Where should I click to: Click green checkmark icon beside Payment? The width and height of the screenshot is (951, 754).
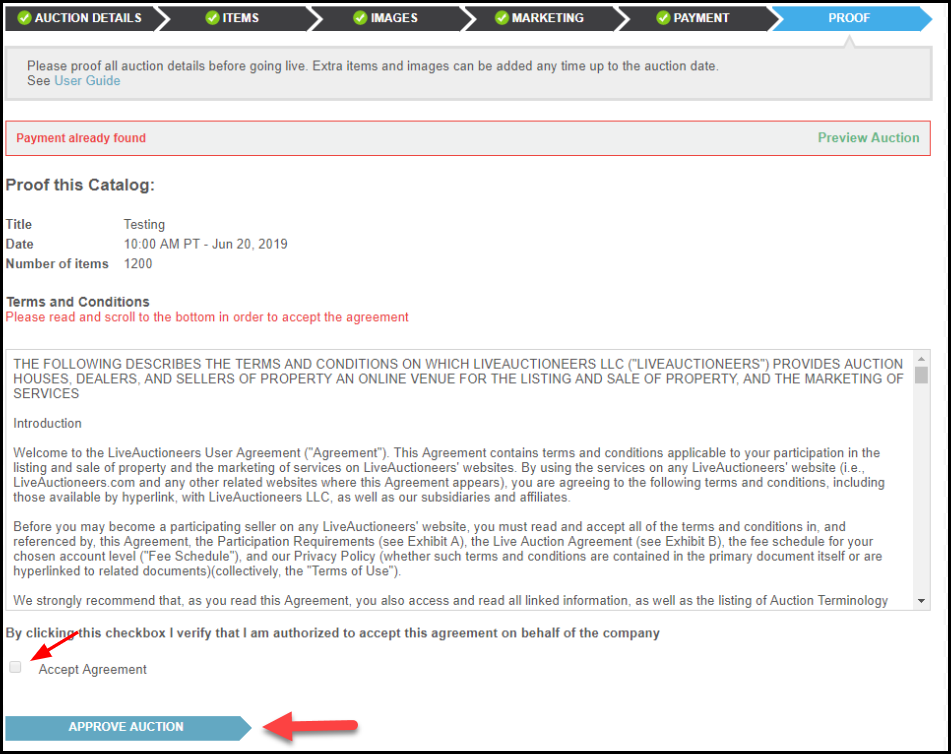pos(663,18)
